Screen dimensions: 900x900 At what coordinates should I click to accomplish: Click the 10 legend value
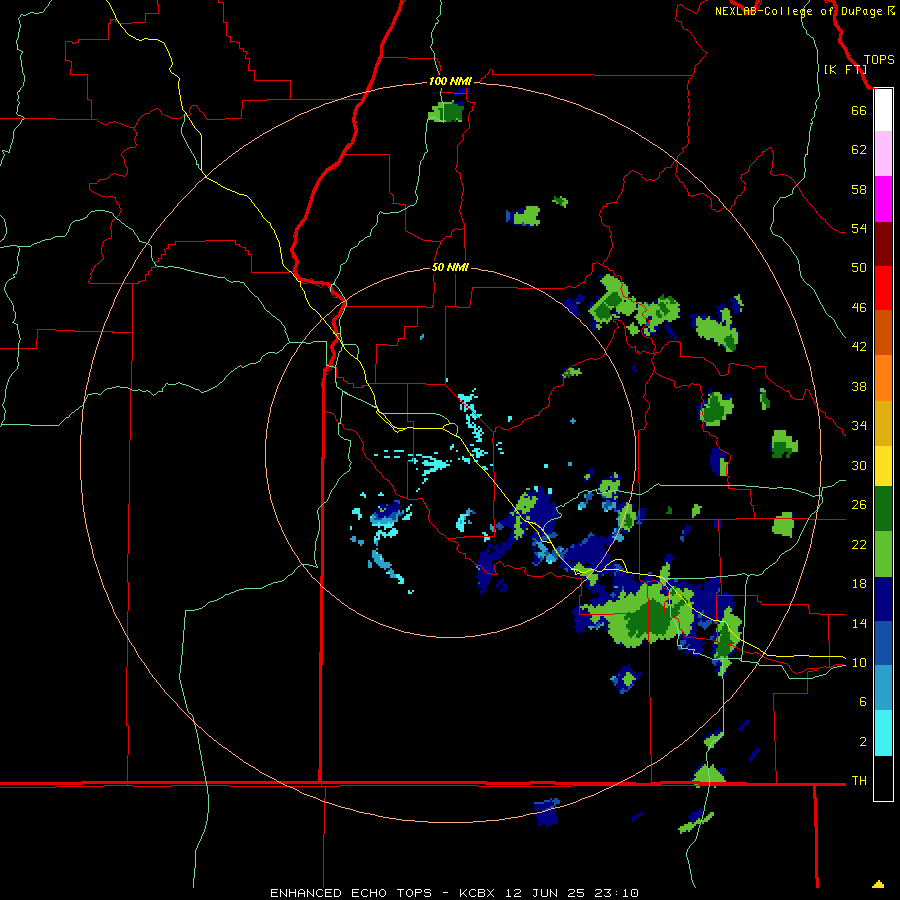coord(859,662)
